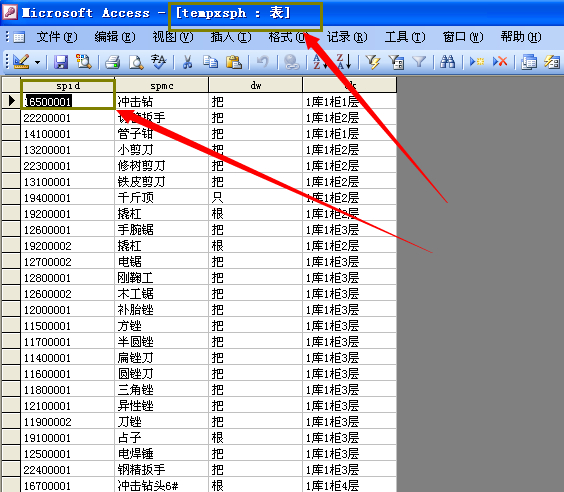The height and width of the screenshot is (492, 564).
Task: Click the Sort Descending Z-A icon
Action: point(344,62)
